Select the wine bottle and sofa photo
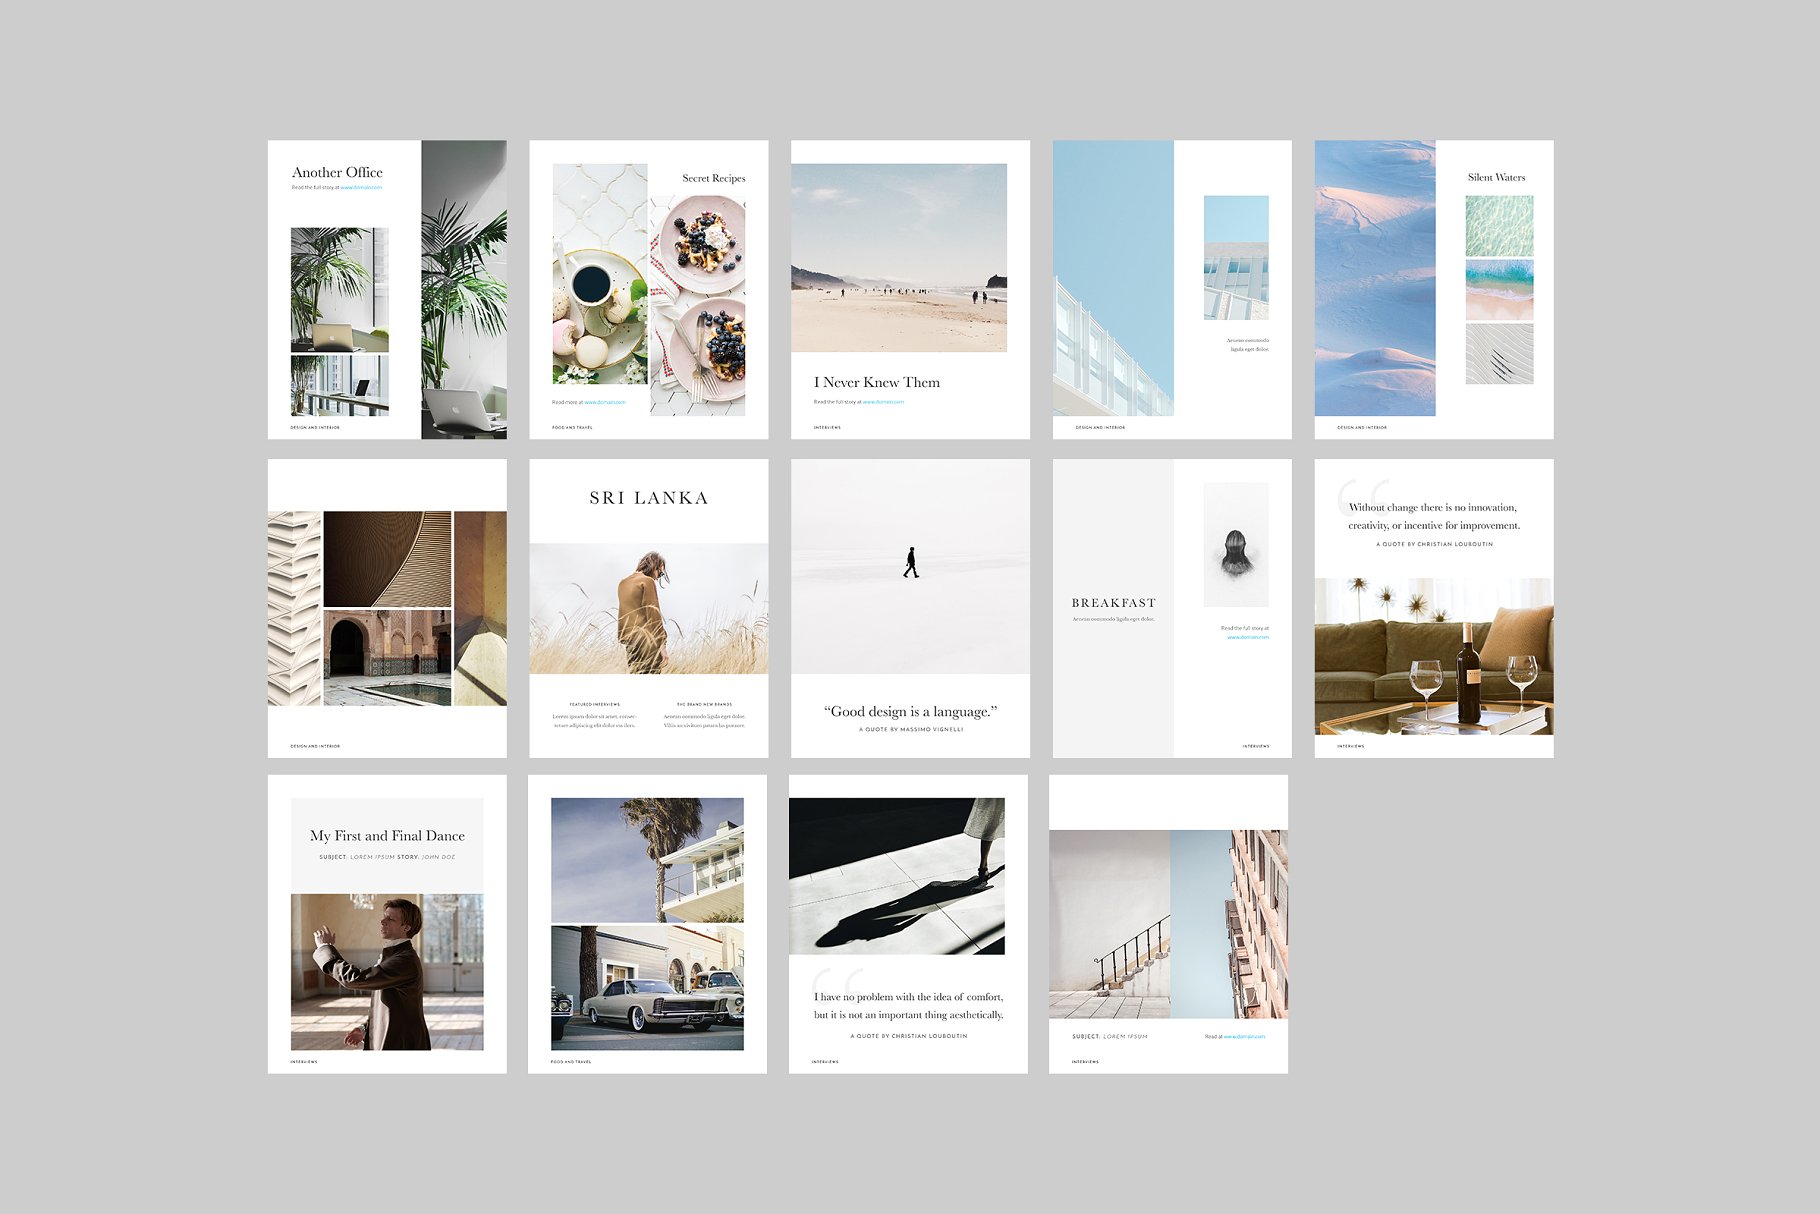This screenshot has height=1214, width=1820. point(1433,656)
